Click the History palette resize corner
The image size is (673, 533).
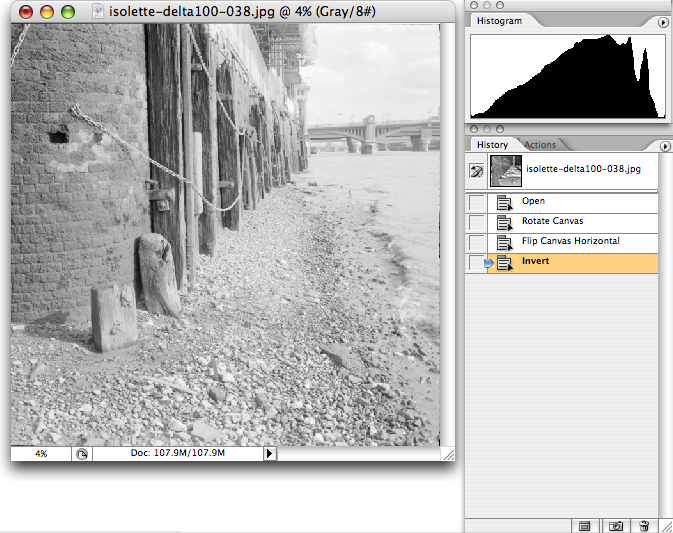coord(666,526)
